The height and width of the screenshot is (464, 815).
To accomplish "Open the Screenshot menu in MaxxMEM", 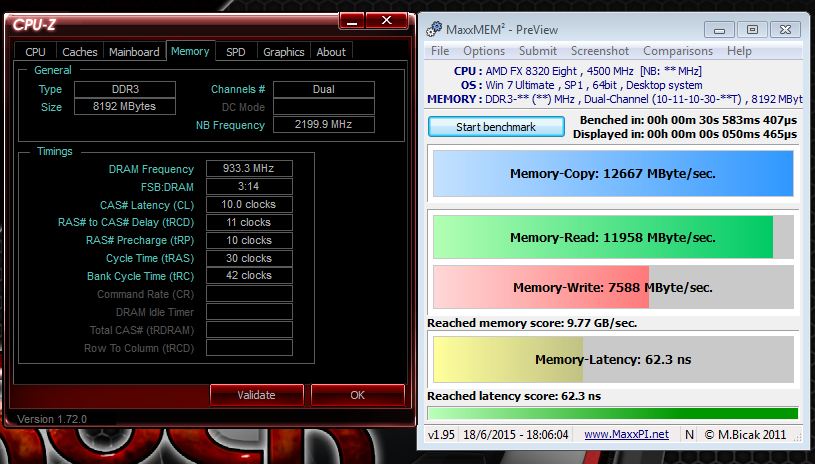I will (600, 51).
